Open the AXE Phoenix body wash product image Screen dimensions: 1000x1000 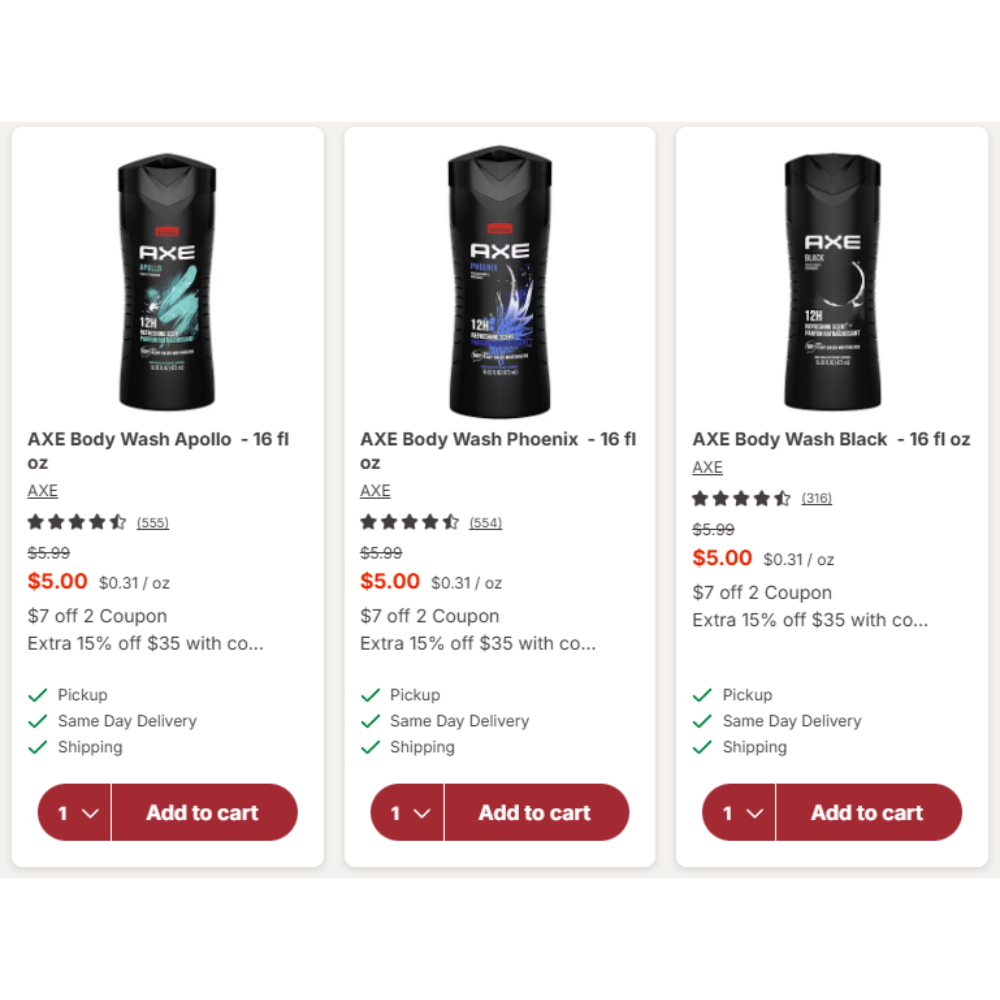pos(499,281)
